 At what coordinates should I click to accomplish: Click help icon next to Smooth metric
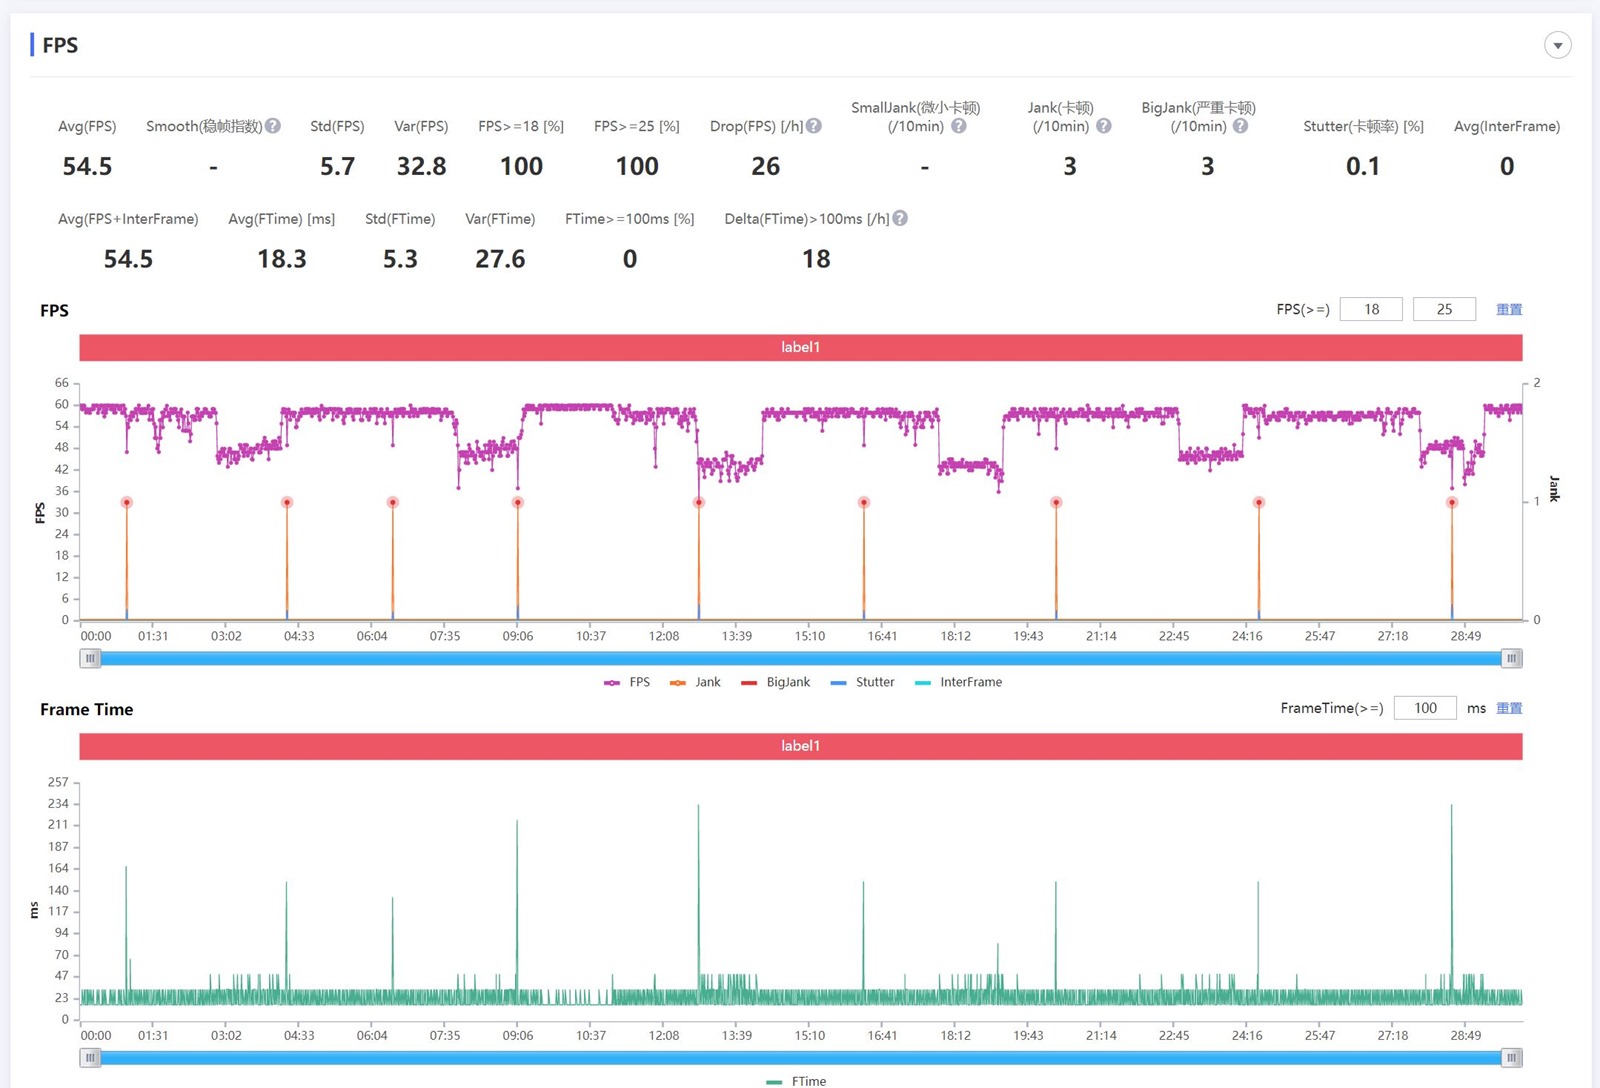(273, 126)
